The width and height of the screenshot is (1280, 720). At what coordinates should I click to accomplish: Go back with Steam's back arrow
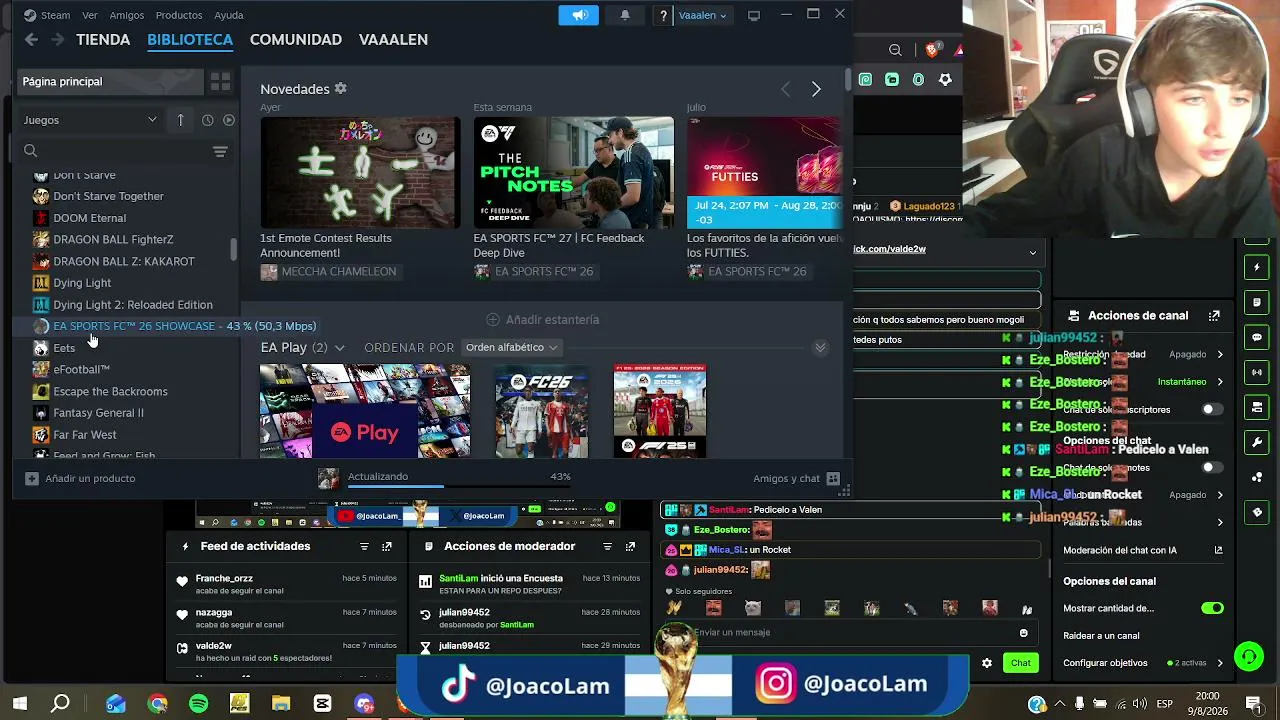click(31, 40)
